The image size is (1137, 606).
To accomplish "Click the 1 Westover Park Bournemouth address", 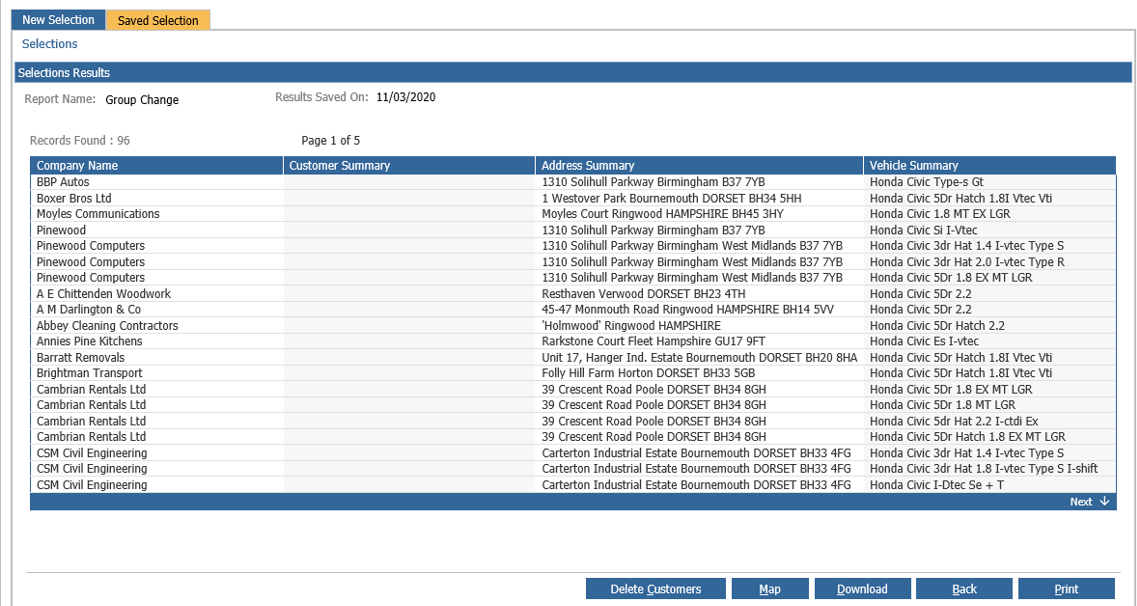I will (671, 198).
